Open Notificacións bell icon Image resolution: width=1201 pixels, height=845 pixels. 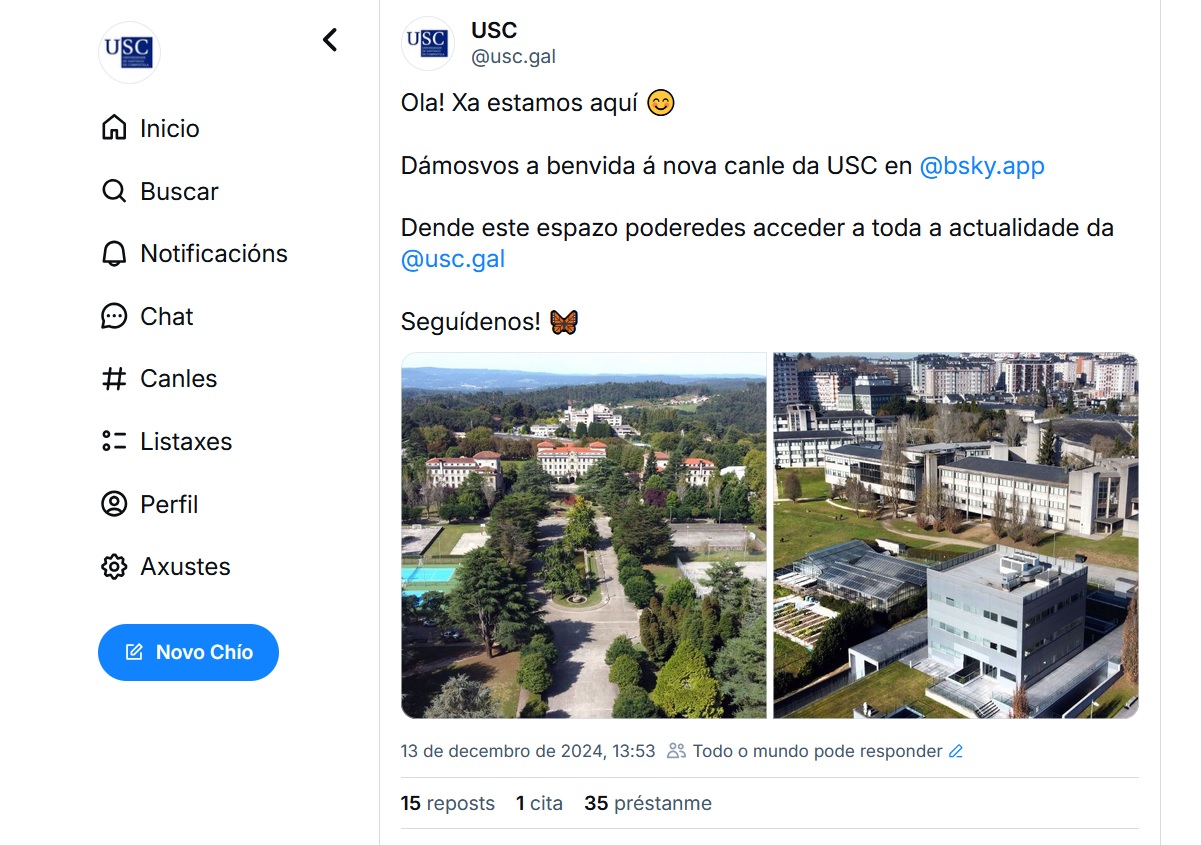(115, 254)
